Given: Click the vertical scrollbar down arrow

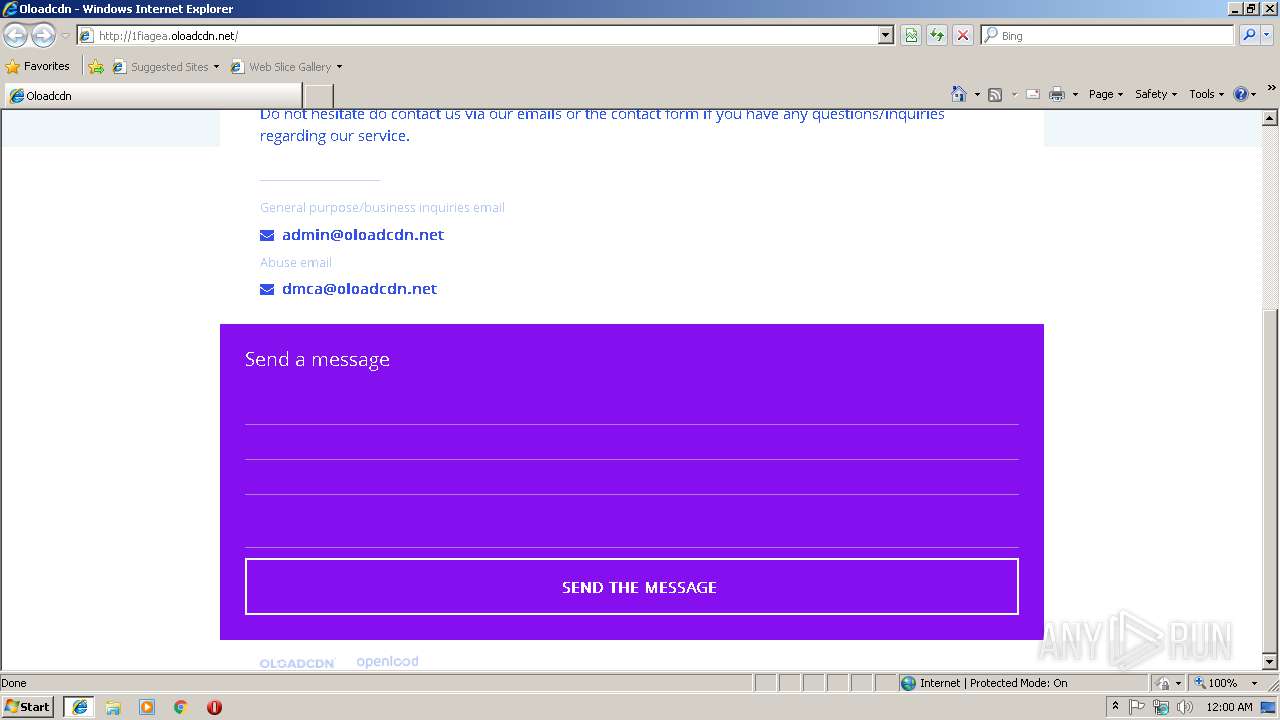Looking at the screenshot, I should [x=1271, y=662].
